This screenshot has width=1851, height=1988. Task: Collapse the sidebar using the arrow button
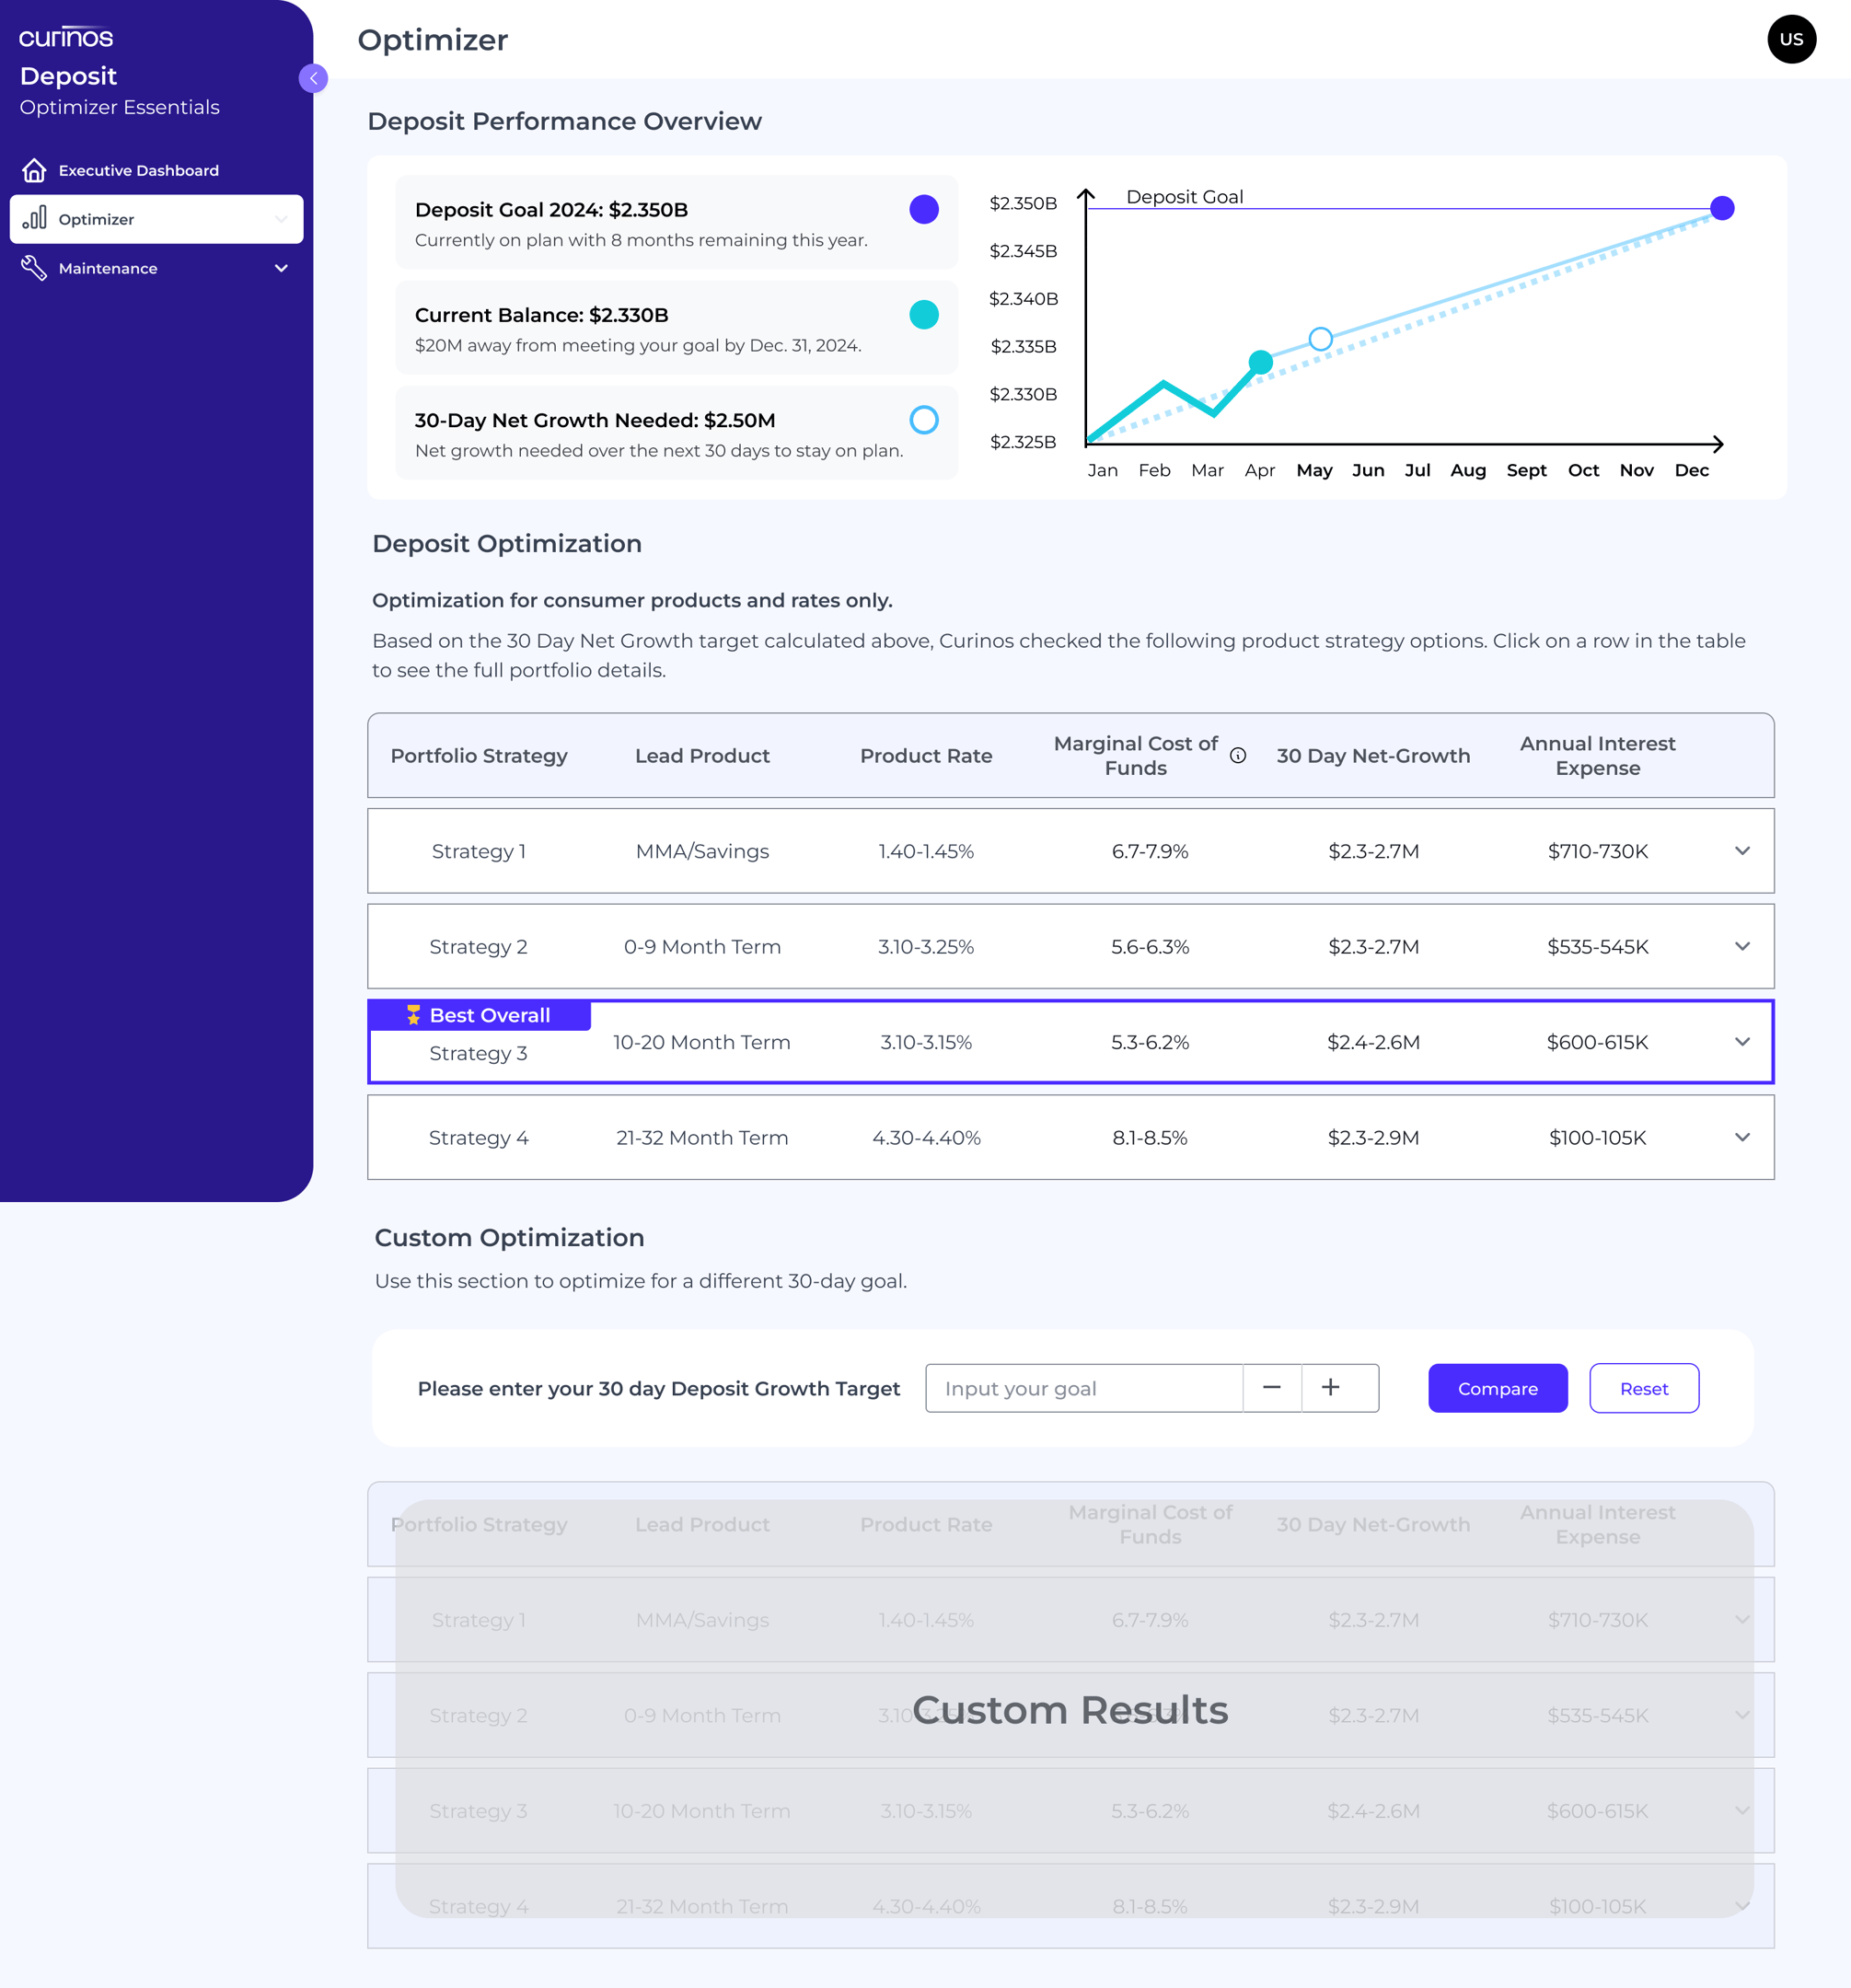(313, 78)
